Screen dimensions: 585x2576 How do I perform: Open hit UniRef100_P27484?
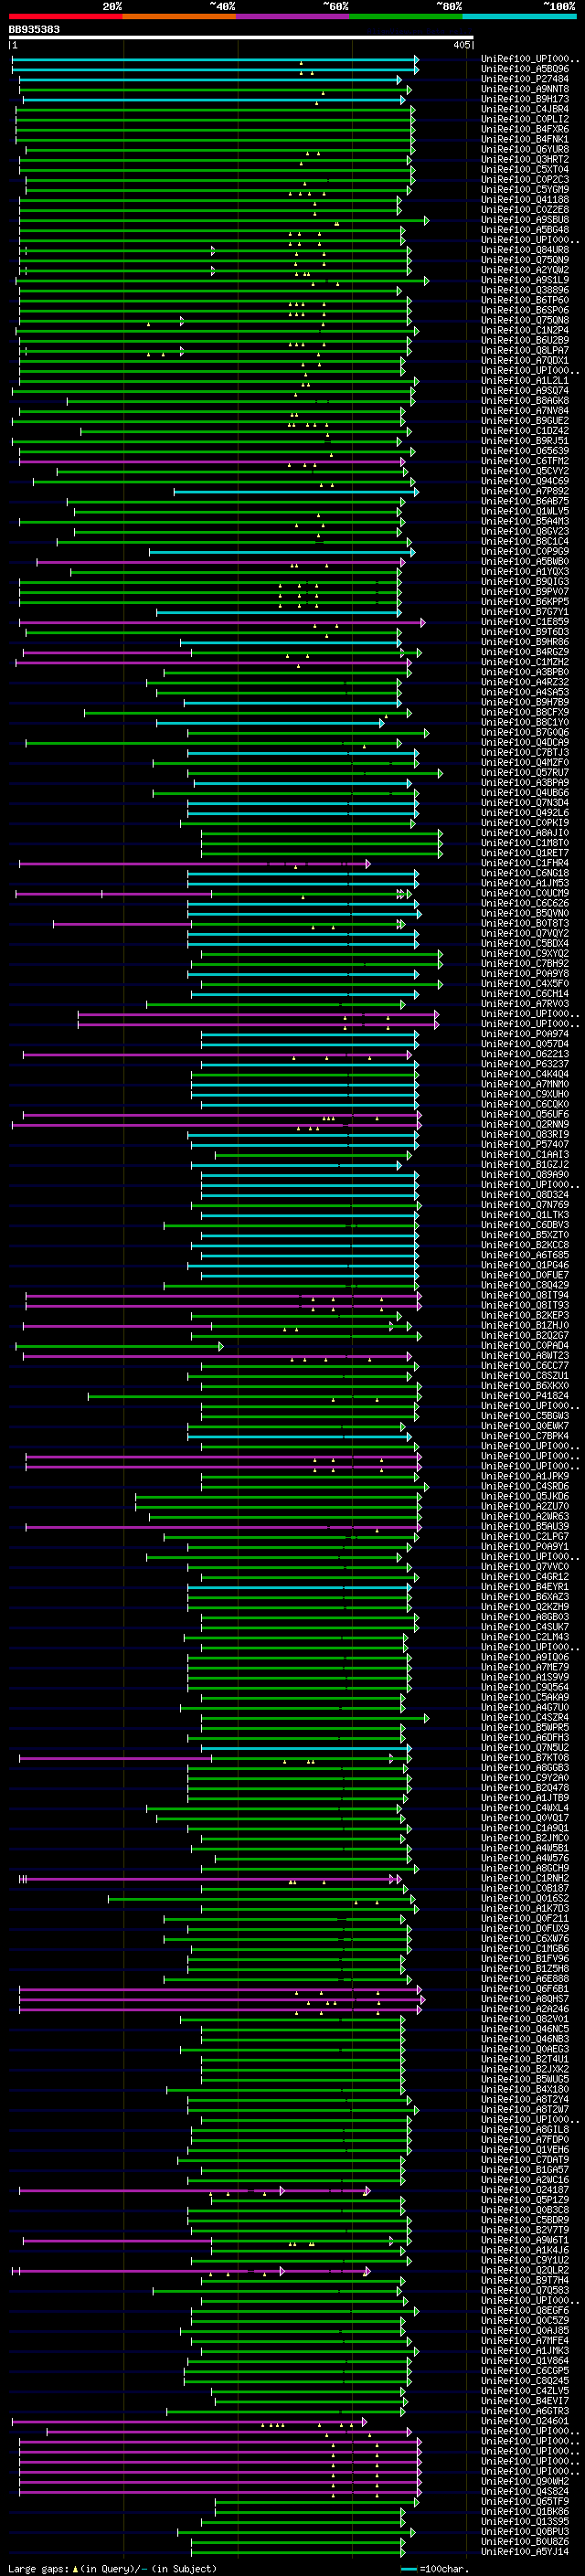(525, 79)
